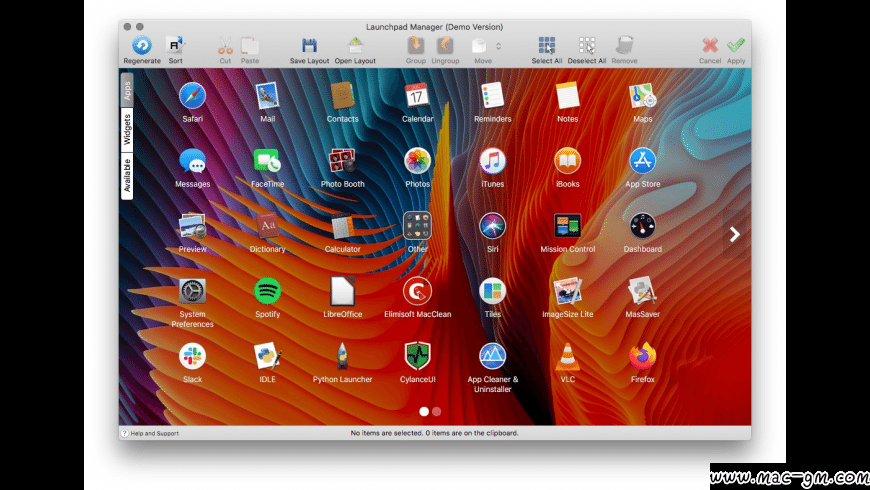Select the System Preferences icon
The width and height of the screenshot is (870, 490).
[193, 291]
